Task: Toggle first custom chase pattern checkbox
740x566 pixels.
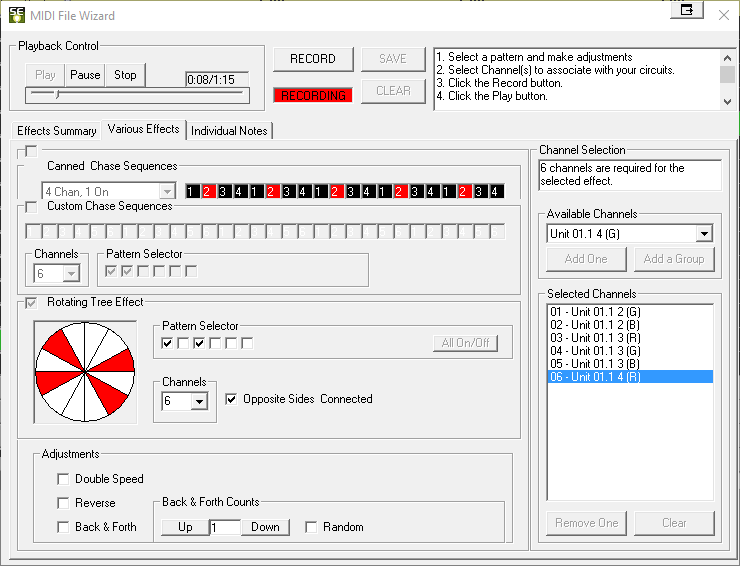Action: 111,271
